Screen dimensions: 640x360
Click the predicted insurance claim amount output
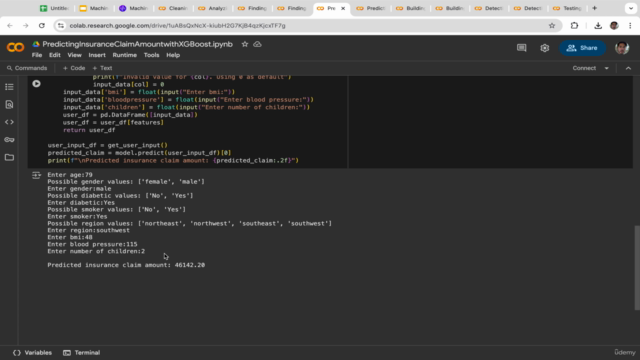[126, 265]
